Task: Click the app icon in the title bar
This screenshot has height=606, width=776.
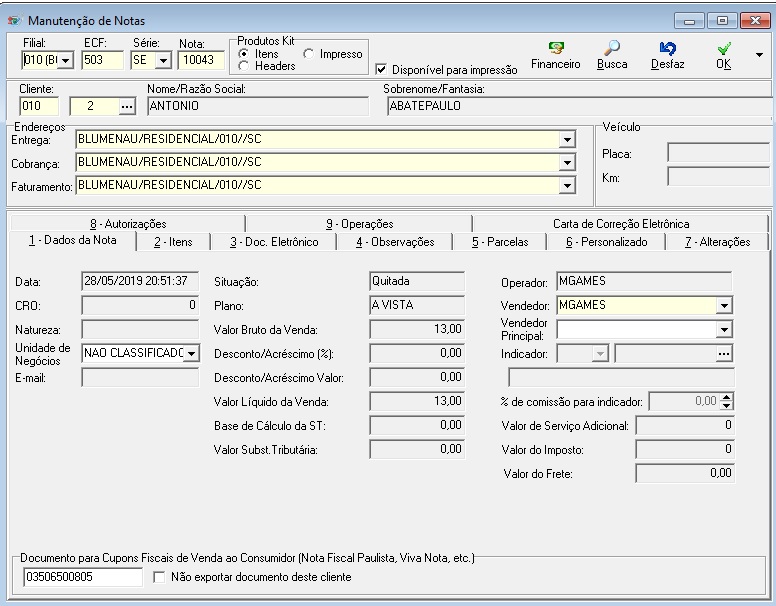Action: click(14, 20)
